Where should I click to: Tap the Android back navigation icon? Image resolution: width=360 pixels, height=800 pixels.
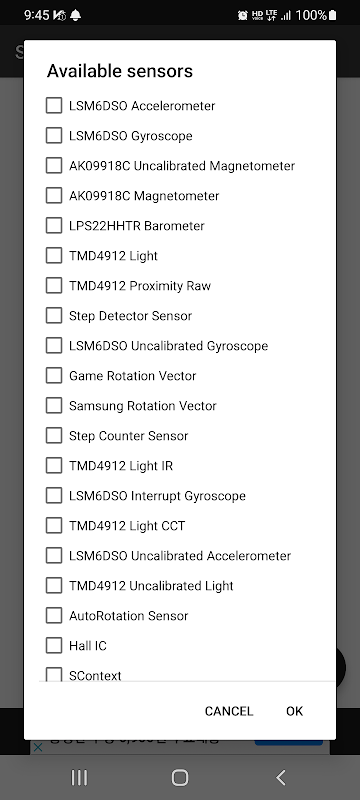280,778
